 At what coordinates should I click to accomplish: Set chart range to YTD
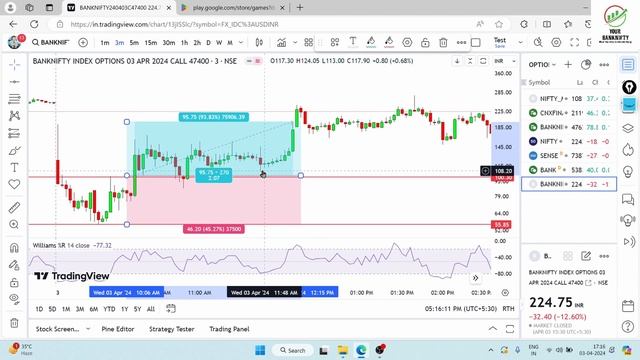pos(109,309)
